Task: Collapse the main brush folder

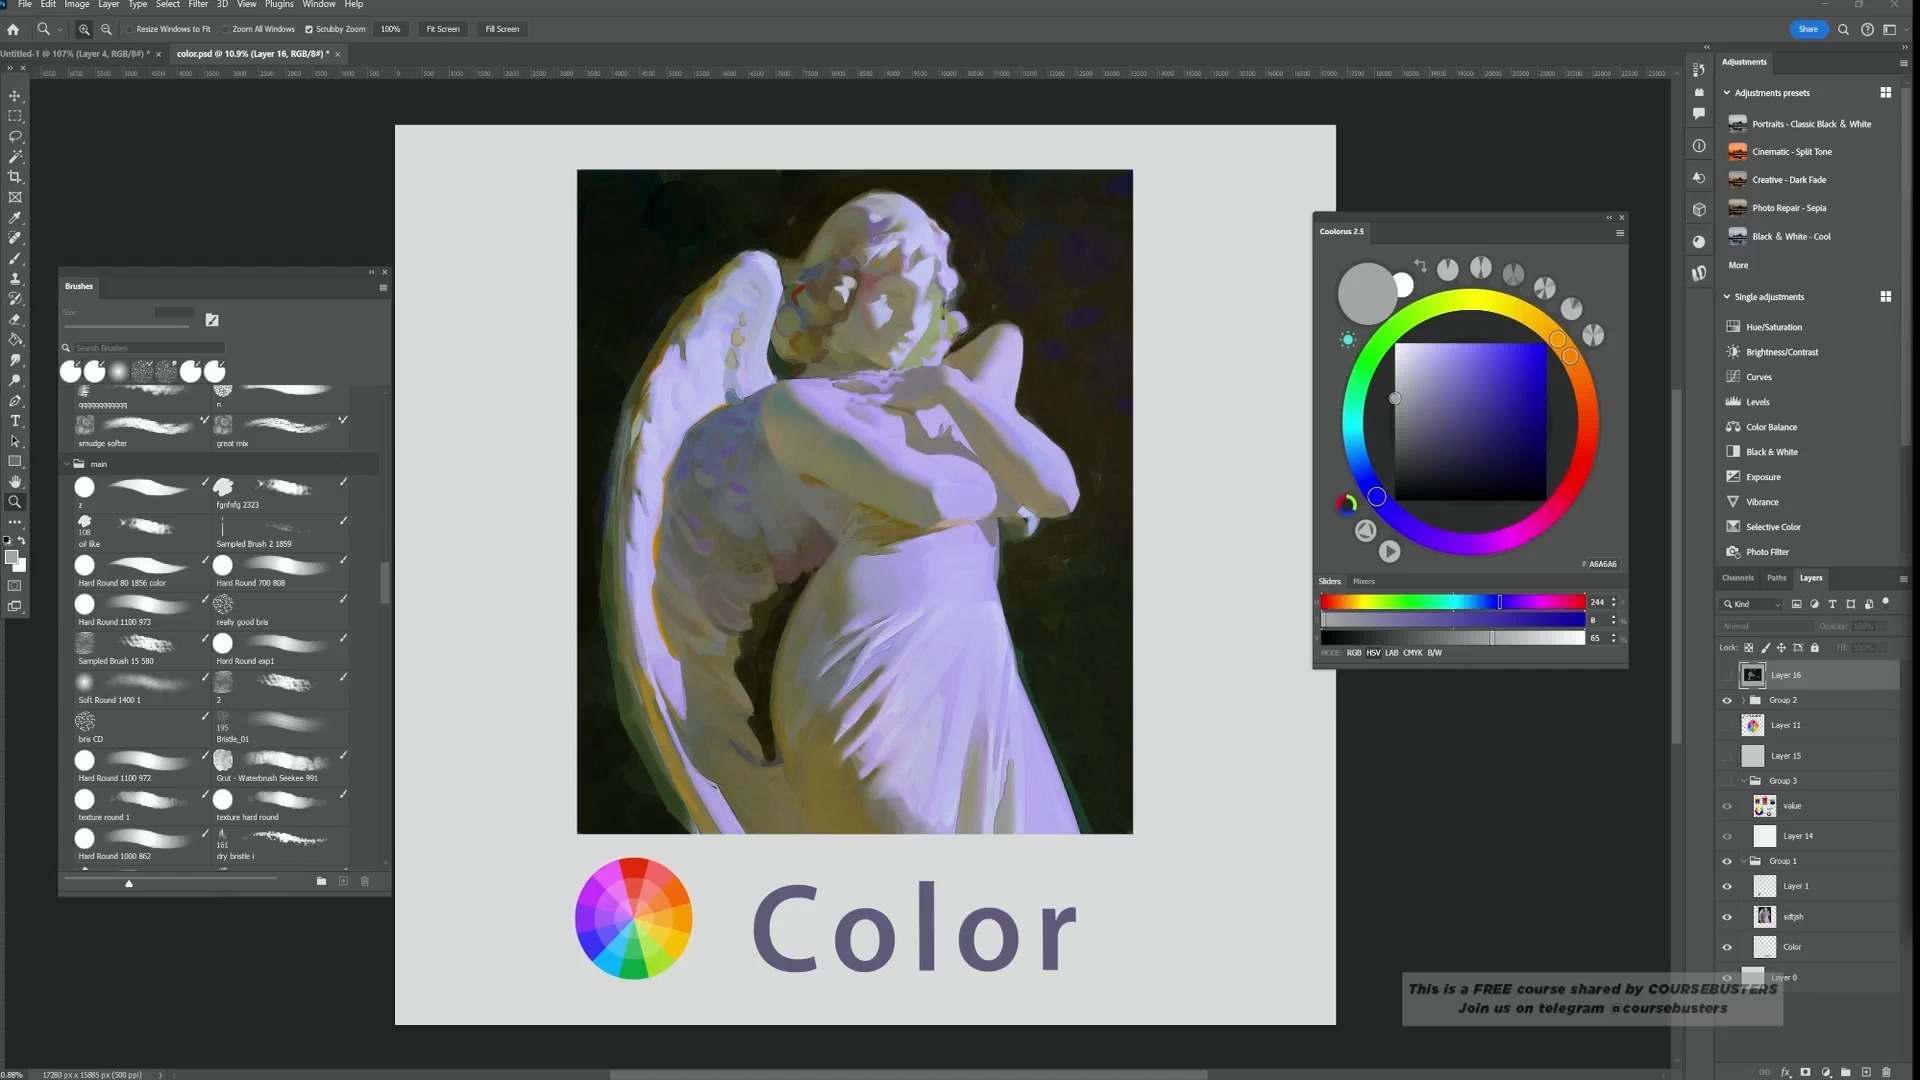Action: (67, 464)
